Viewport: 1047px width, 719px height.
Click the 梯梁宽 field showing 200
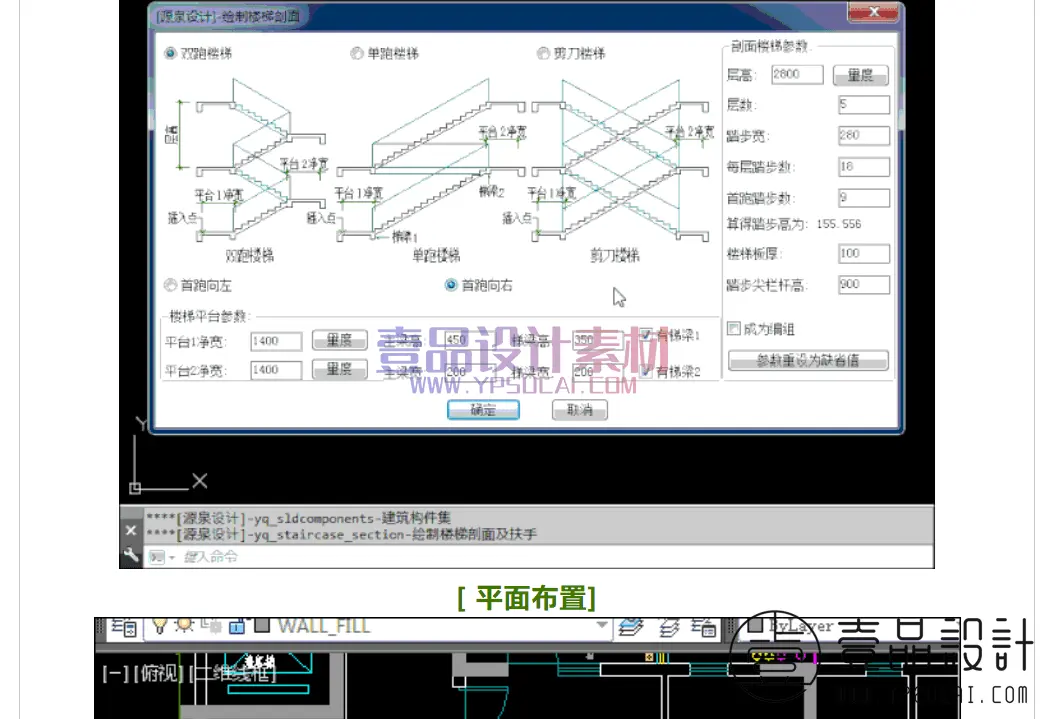pos(598,372)
